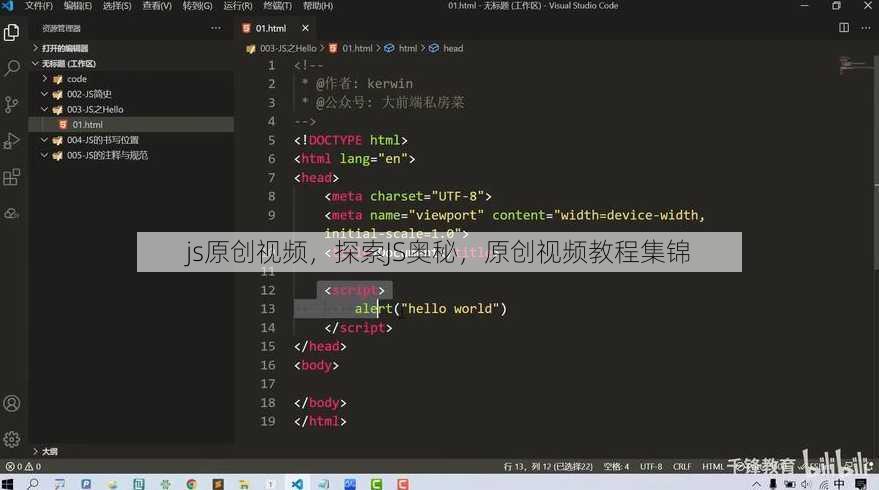Open the Explorer view in activity bar
879x490 pixels.
point(12,33)
